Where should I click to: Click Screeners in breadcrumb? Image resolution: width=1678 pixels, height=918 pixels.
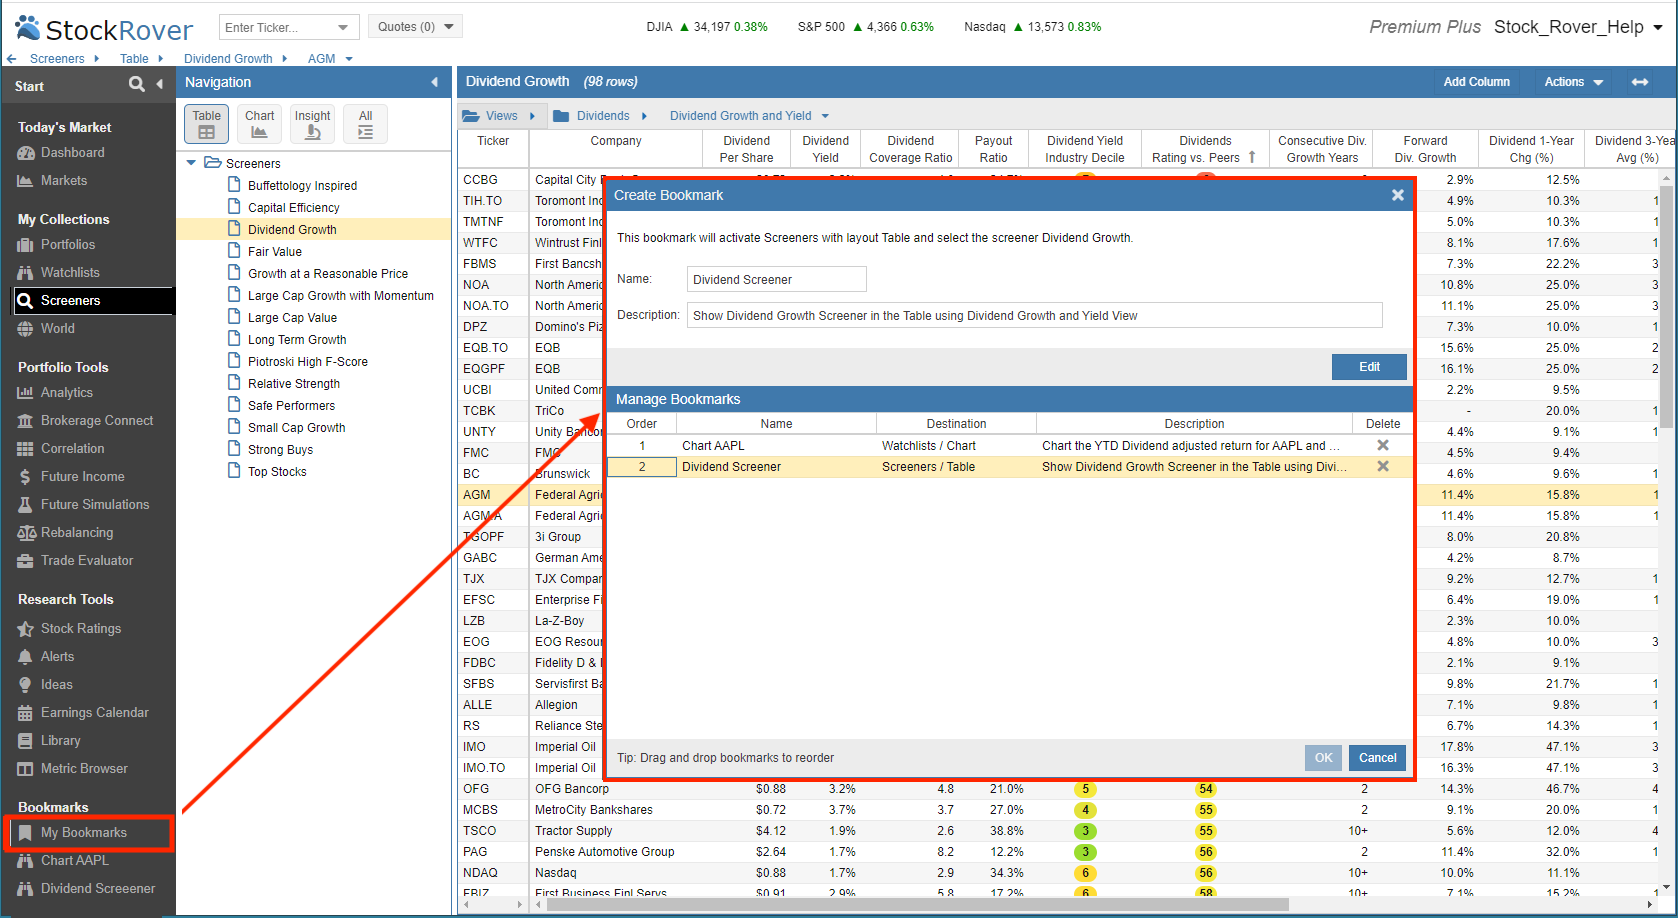[57, 59]
